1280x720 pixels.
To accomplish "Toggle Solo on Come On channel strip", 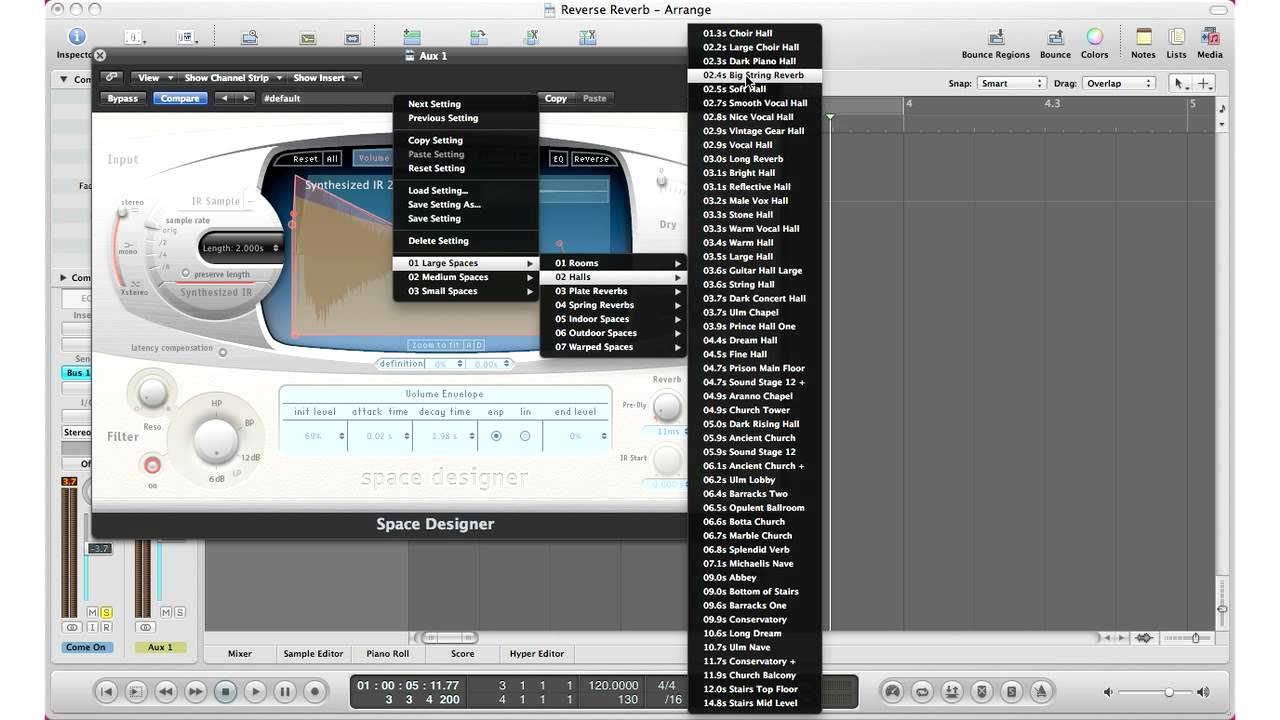I will (106, 612).
